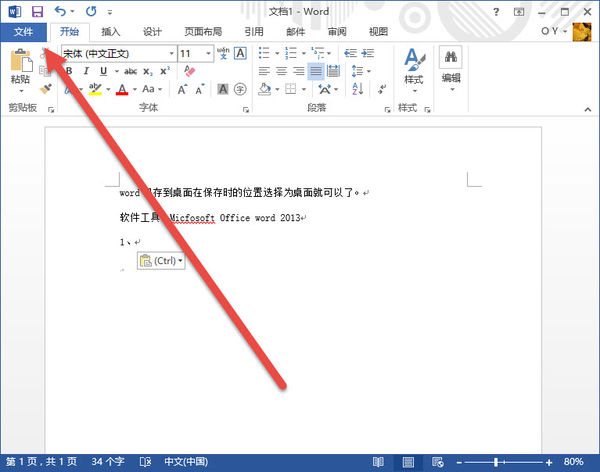Image resolution: width=600 pixels, height=472 pixels.
Task: Switch to the 视图 tab
Action: point(378,32)
